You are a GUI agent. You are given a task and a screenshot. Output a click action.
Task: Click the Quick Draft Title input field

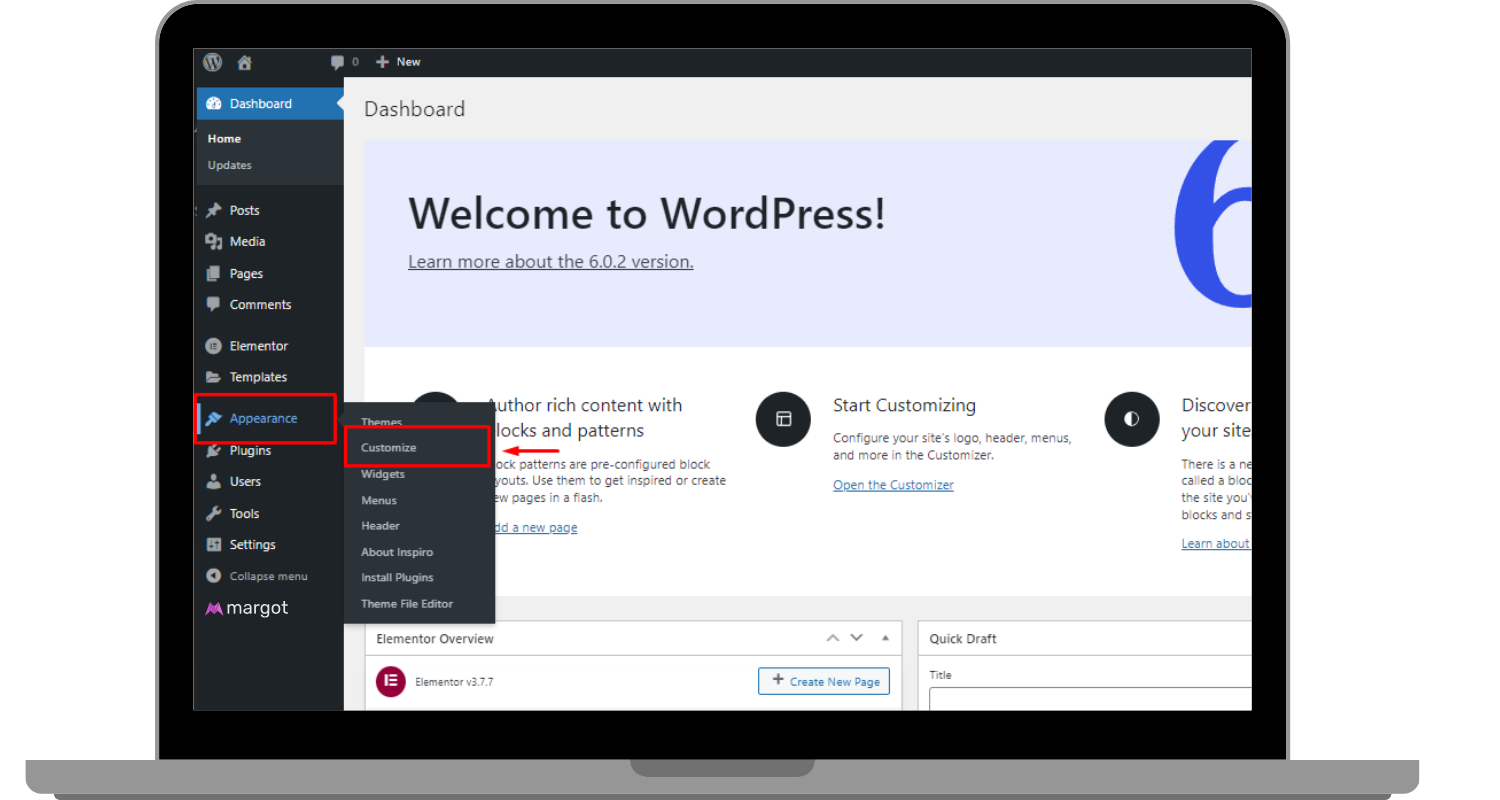1090,699
